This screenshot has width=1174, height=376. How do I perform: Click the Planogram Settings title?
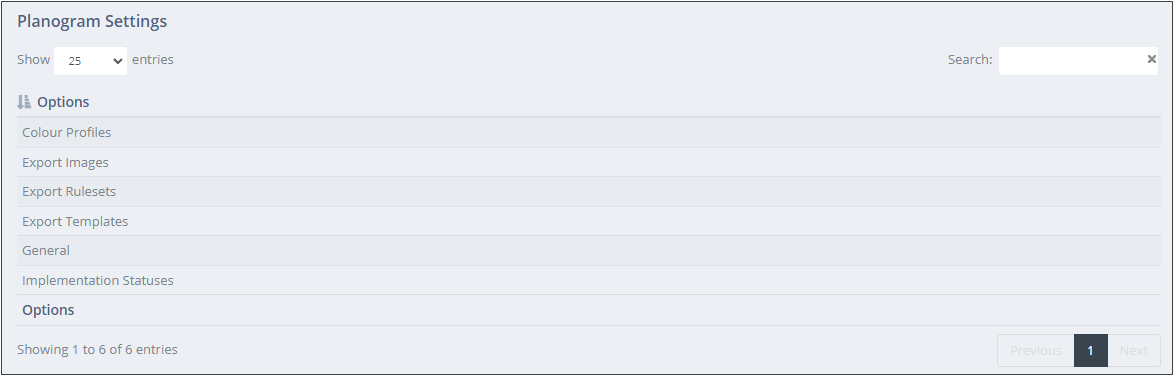92,22
